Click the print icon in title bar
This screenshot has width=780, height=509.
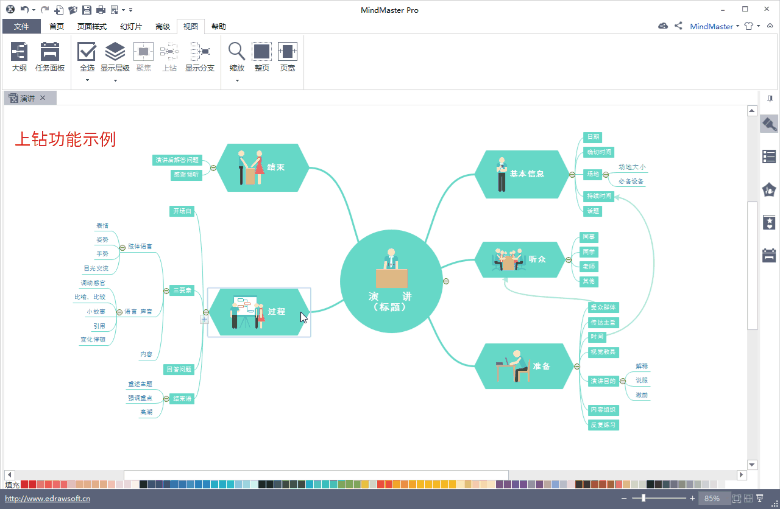coord(100,9)
